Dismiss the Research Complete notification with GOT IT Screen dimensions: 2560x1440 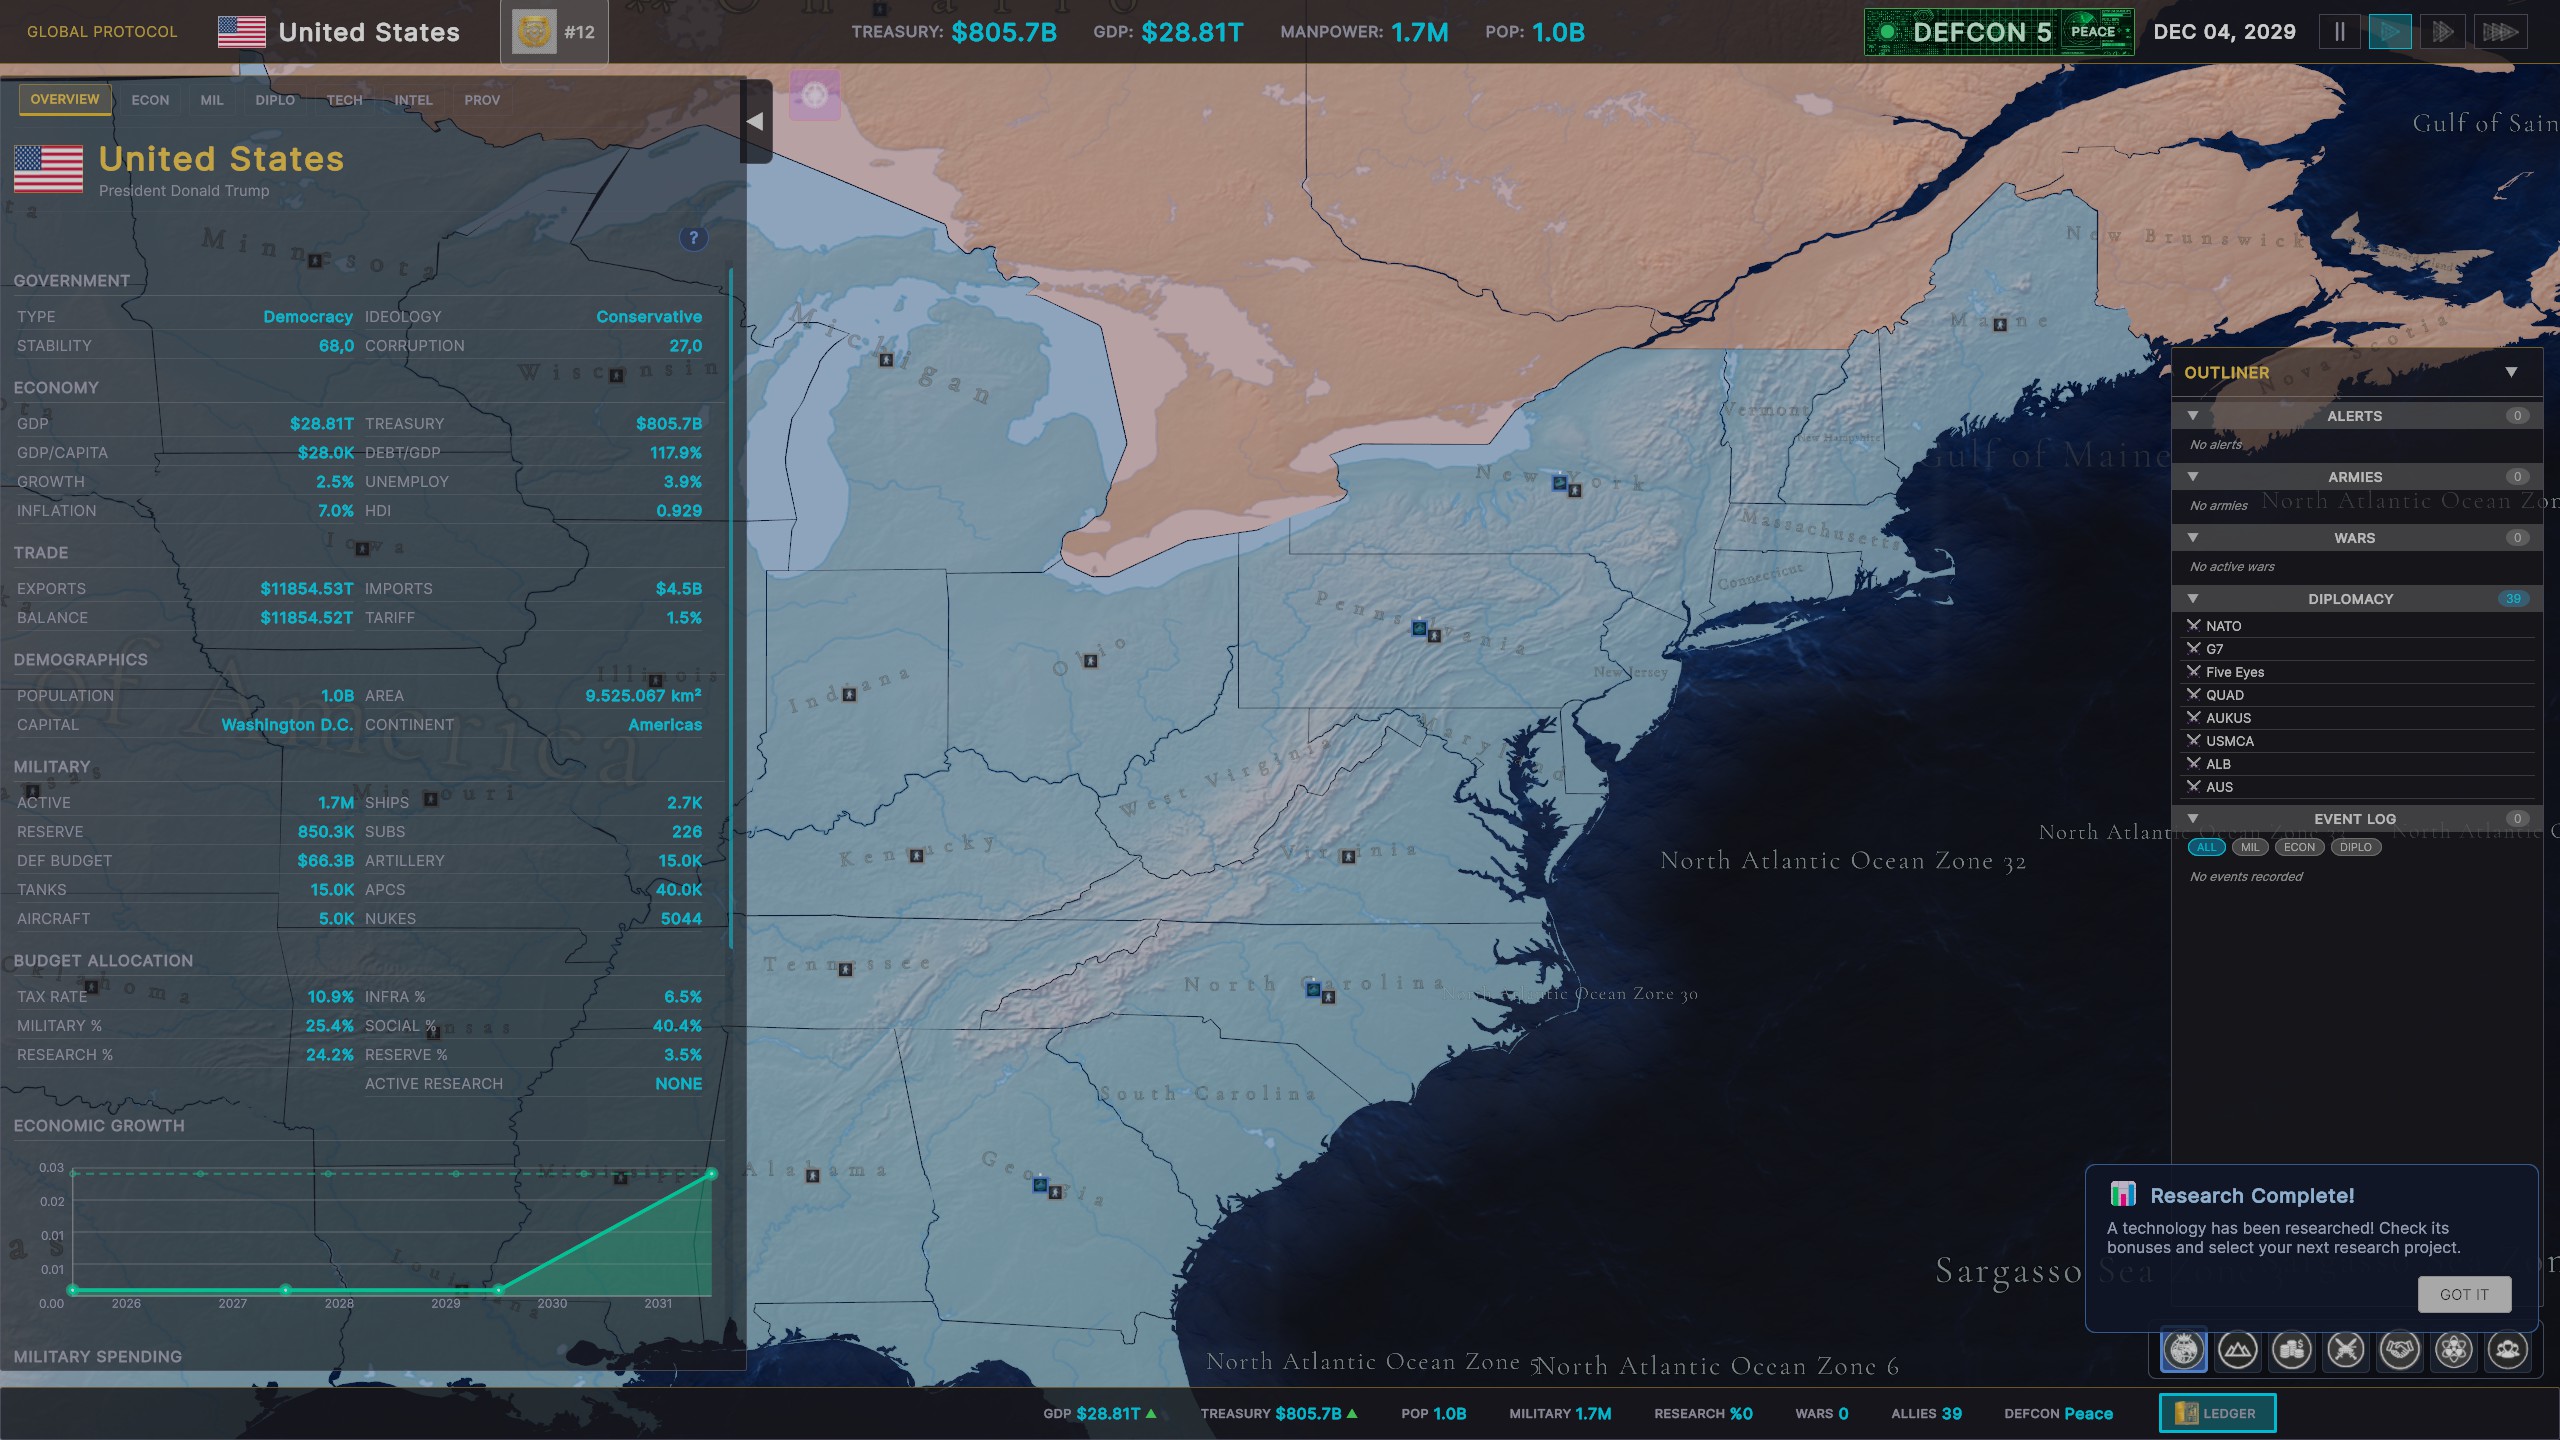pos(2463,1294)
